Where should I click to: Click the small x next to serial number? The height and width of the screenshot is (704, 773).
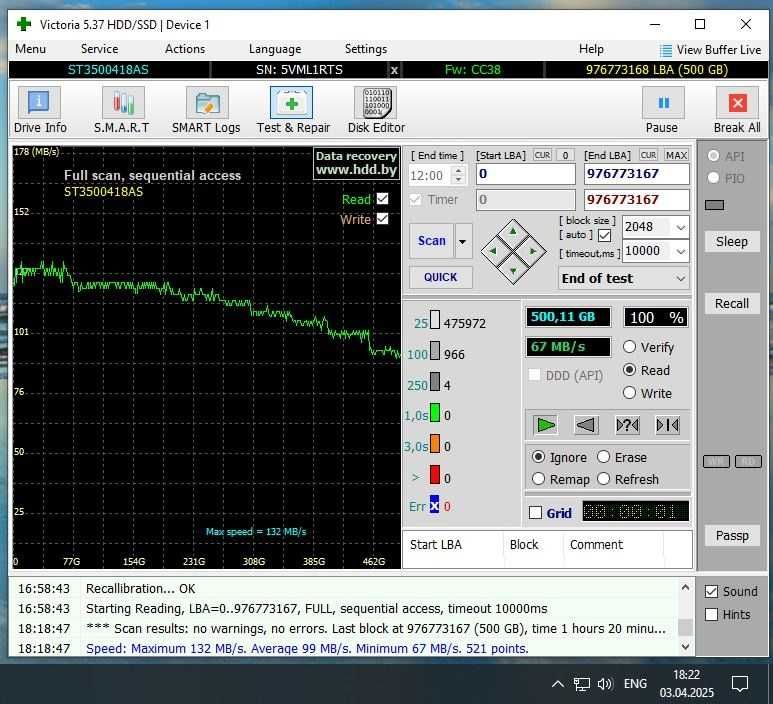(x=394, y=70)
